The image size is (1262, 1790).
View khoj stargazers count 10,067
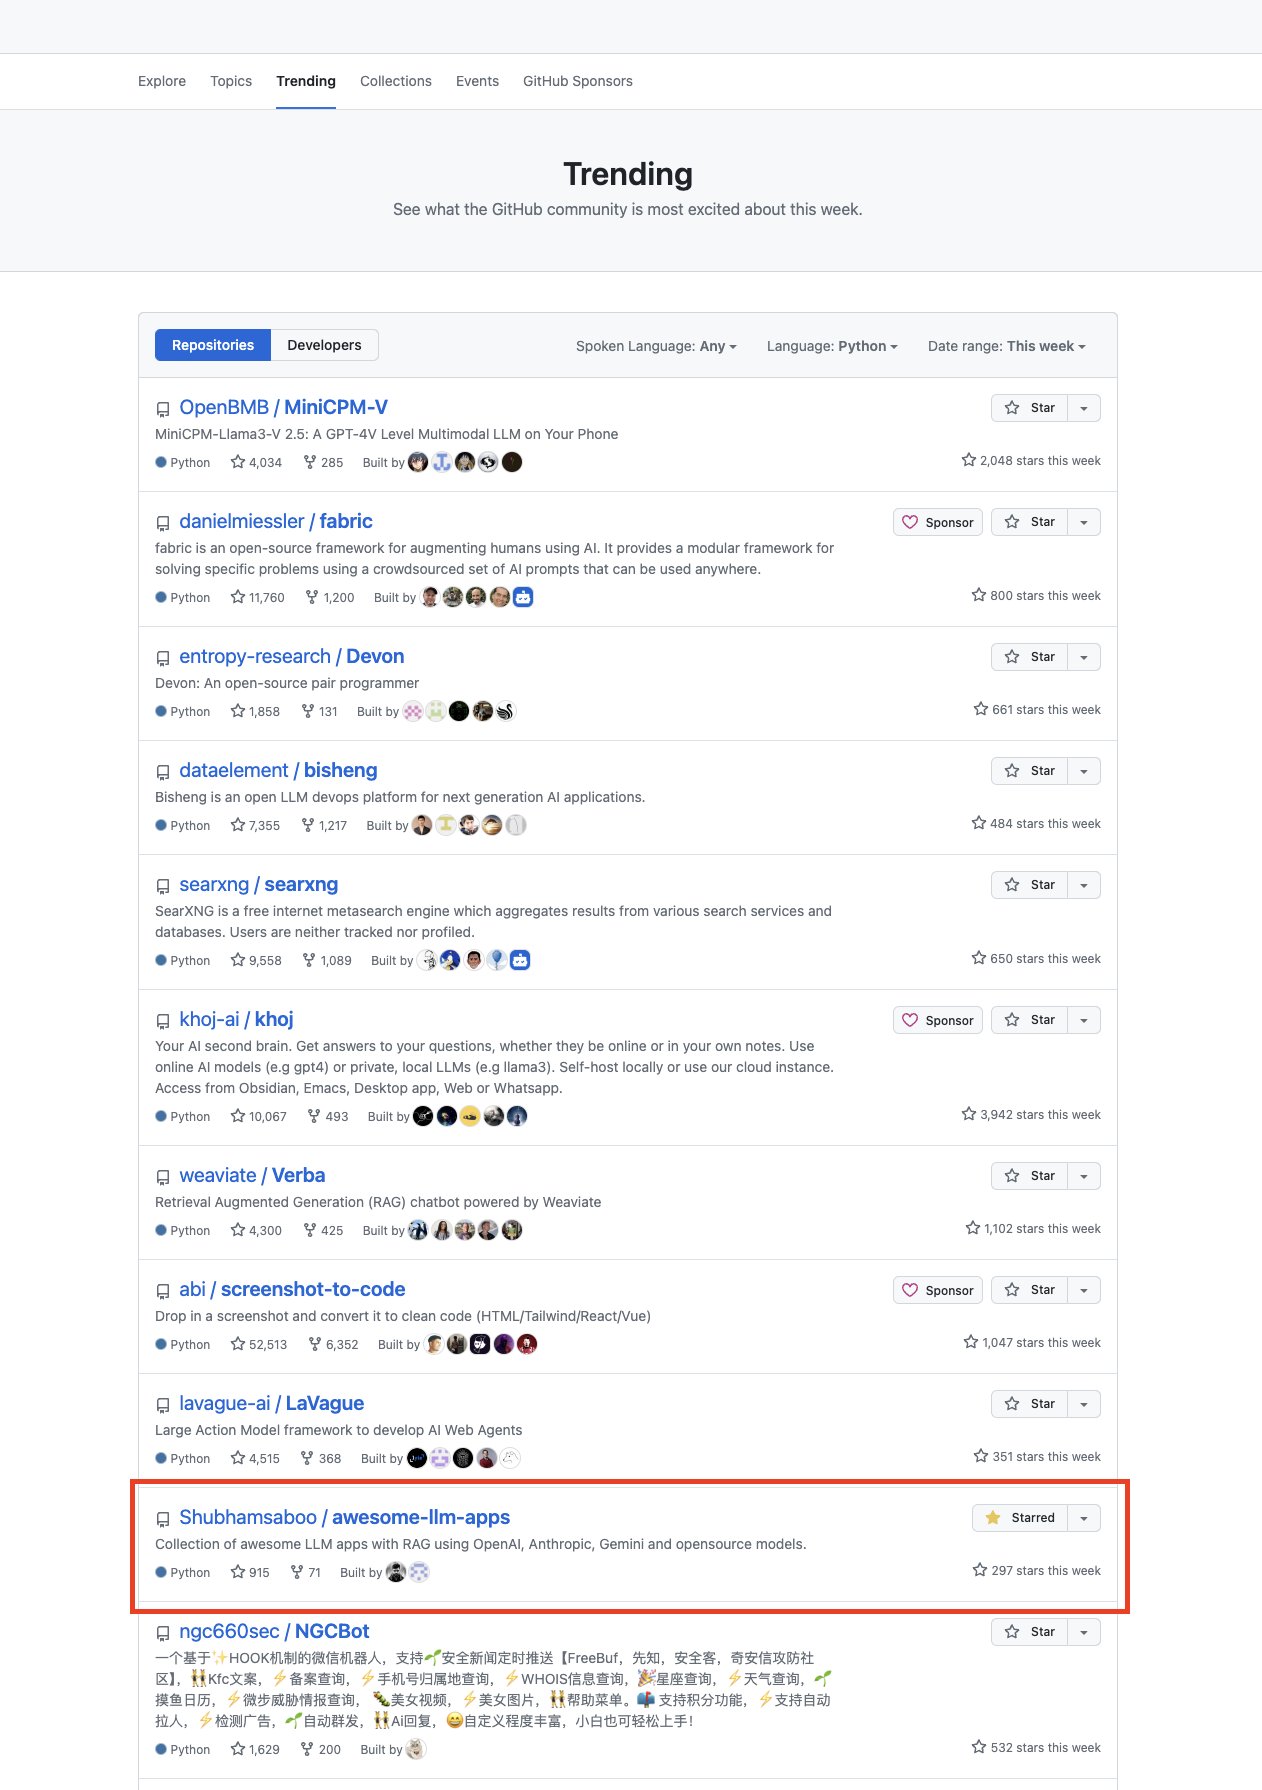pyautogui.click(x=259, y=1116)
